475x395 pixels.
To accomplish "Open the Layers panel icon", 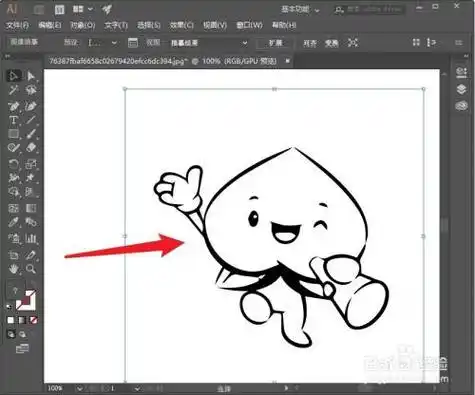I will [461, 89].
